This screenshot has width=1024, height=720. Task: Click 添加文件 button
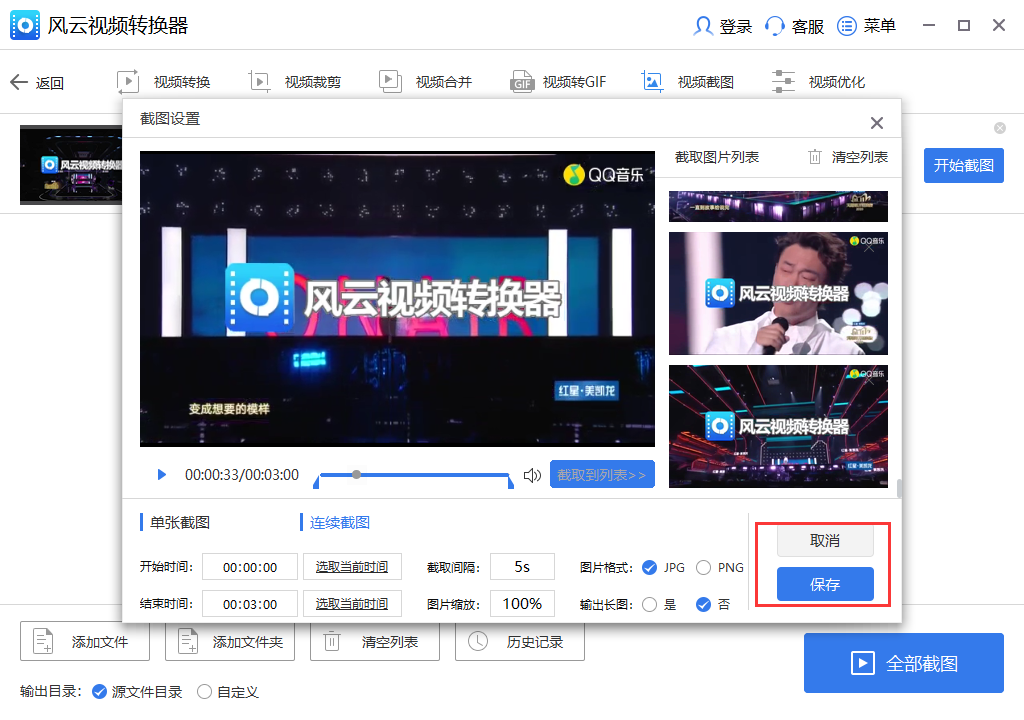[85, 642]
